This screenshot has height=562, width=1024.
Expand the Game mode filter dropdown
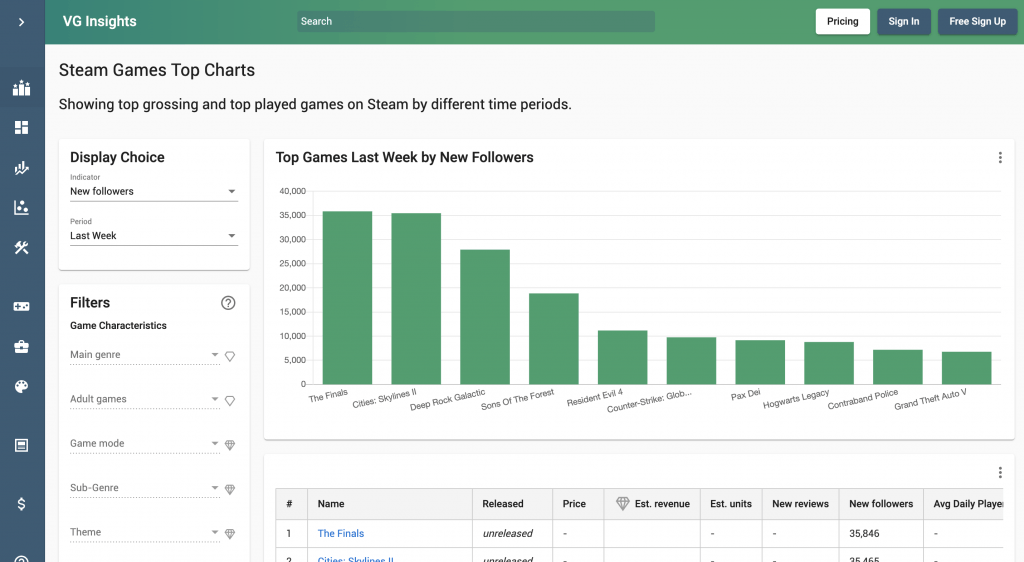144,444
